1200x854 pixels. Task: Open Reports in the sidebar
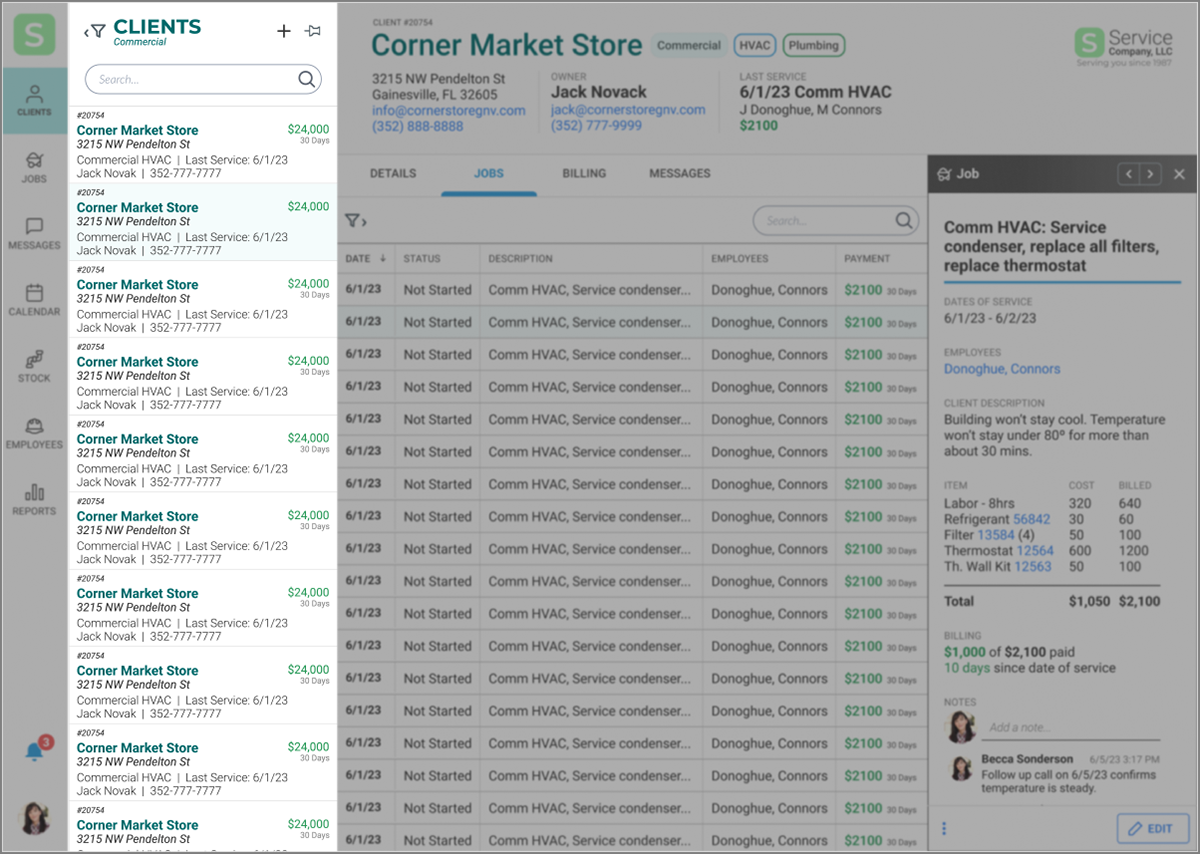(x=34, y=498)
